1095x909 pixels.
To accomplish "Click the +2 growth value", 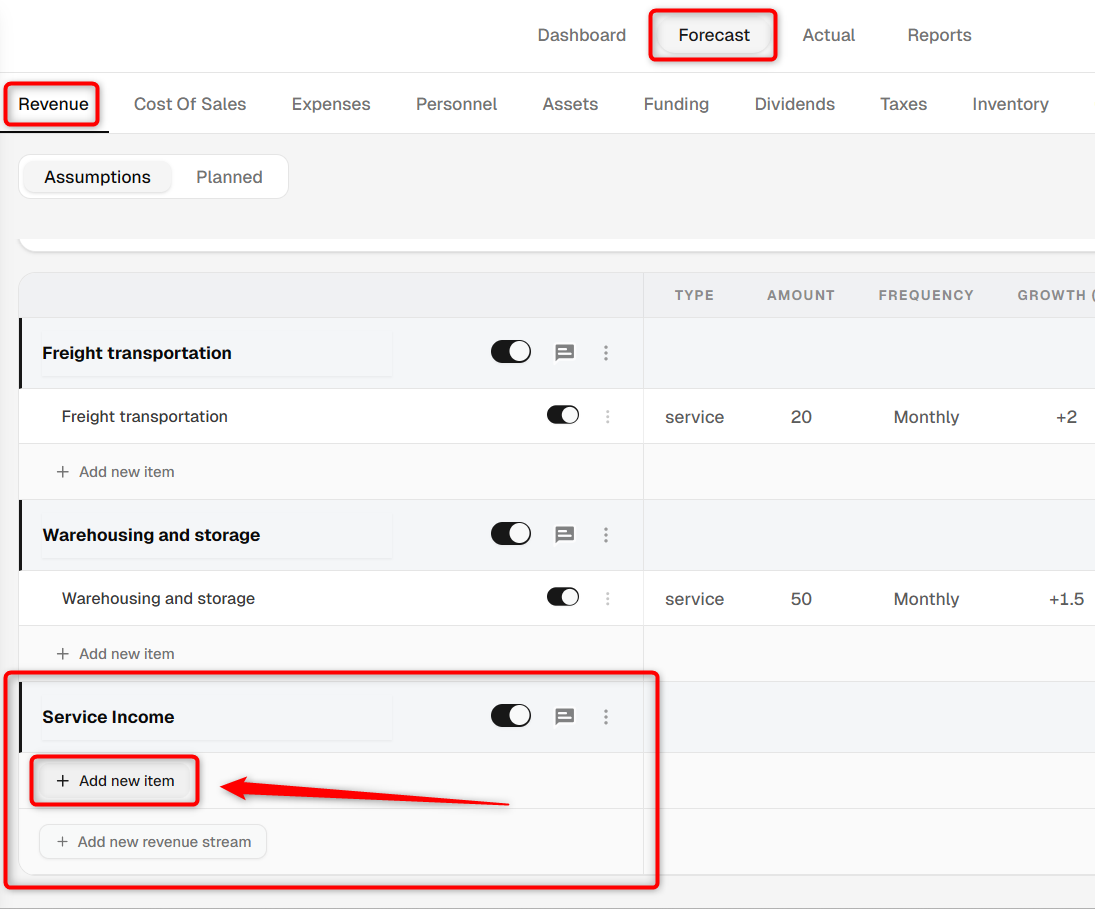I will (x=1066, y=417).
